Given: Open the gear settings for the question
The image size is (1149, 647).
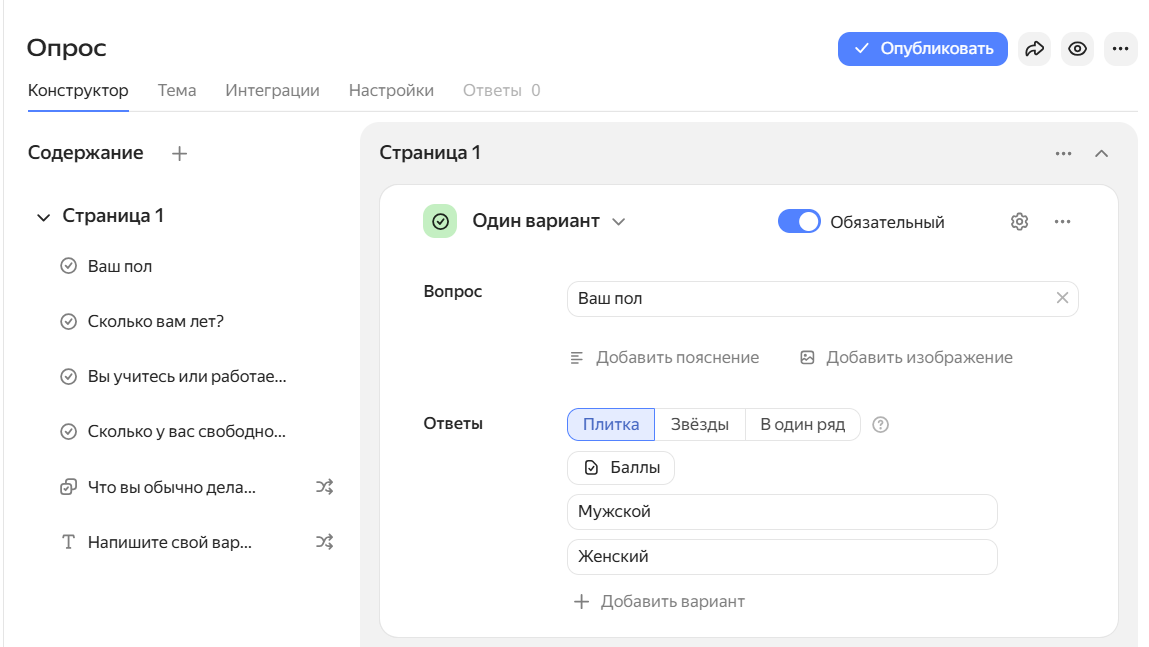Looking at the screenshot, I should click(1019, 221).
